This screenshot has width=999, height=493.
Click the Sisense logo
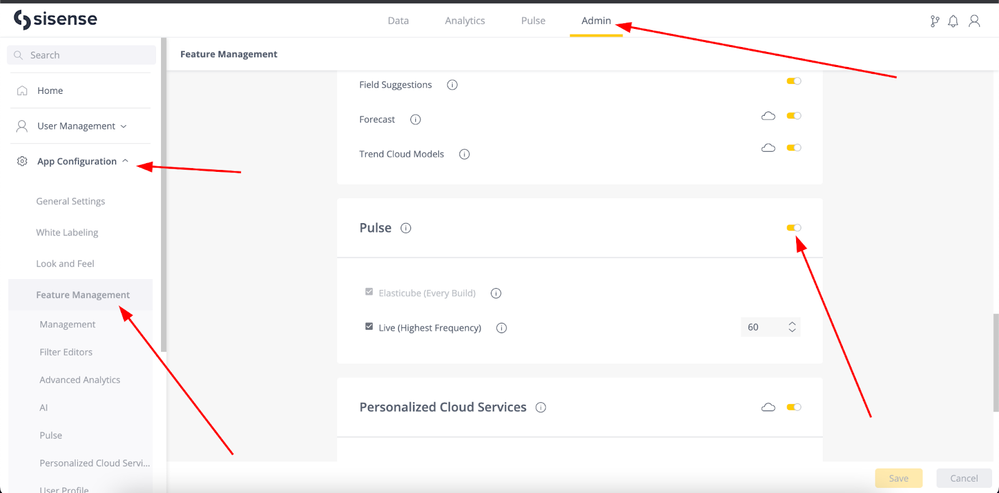[55, 20]
